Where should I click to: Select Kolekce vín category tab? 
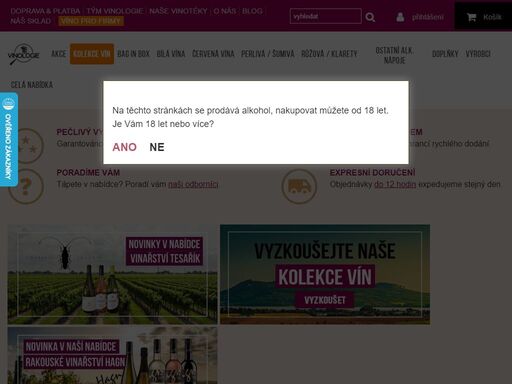[92, 54]
